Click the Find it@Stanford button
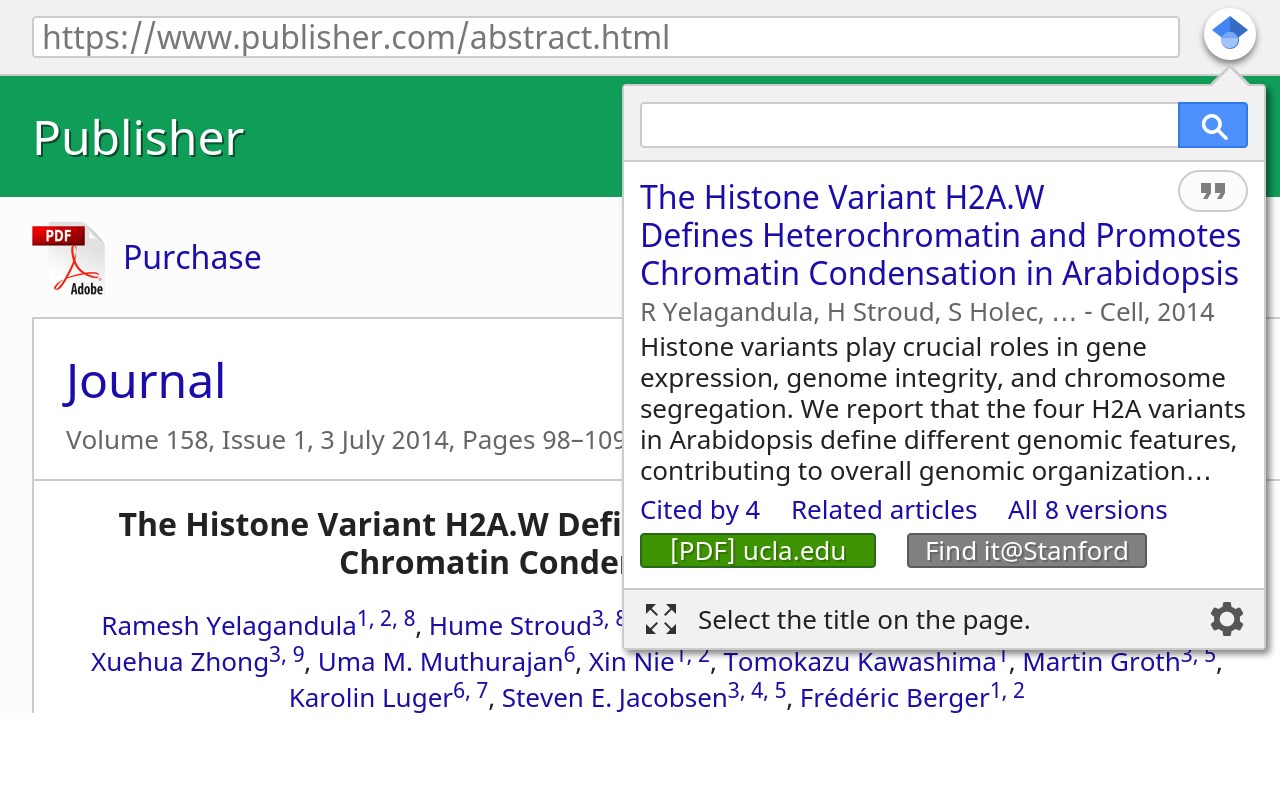The height and width of the screenshot is (800, 1280). (1027, 551)
